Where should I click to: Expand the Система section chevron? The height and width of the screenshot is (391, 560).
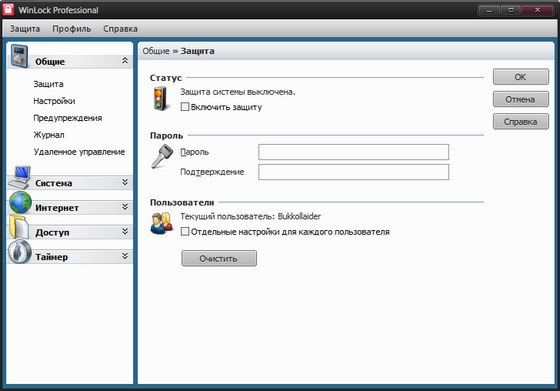pos(125,182)
